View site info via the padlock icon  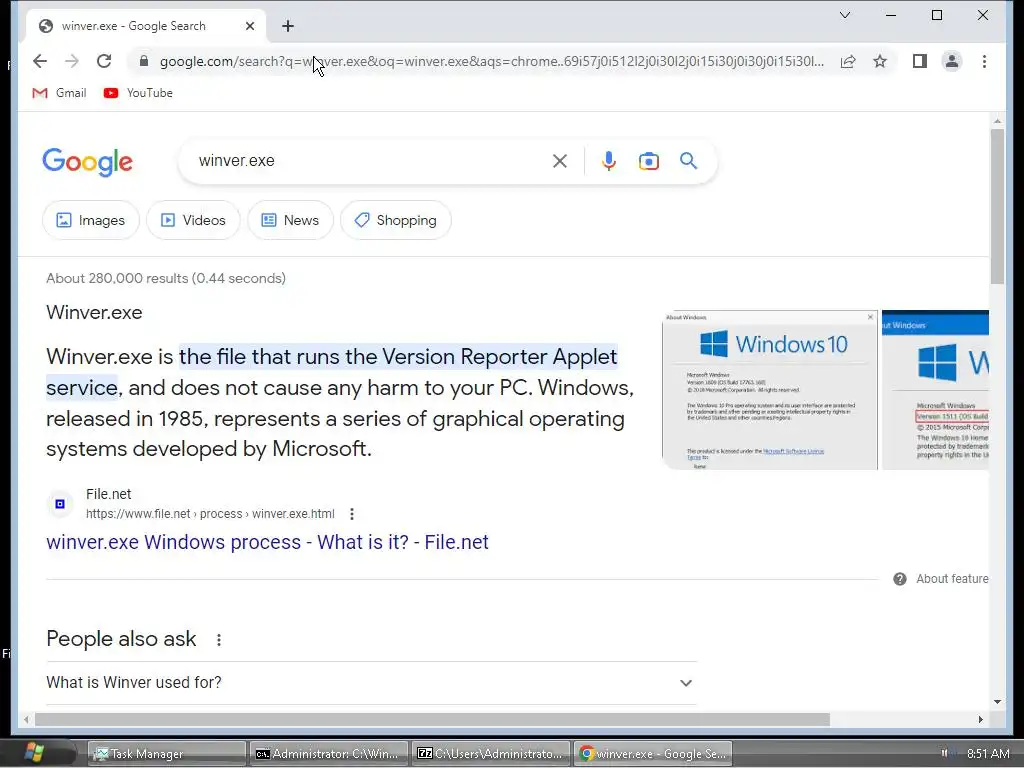click(144, 61)
